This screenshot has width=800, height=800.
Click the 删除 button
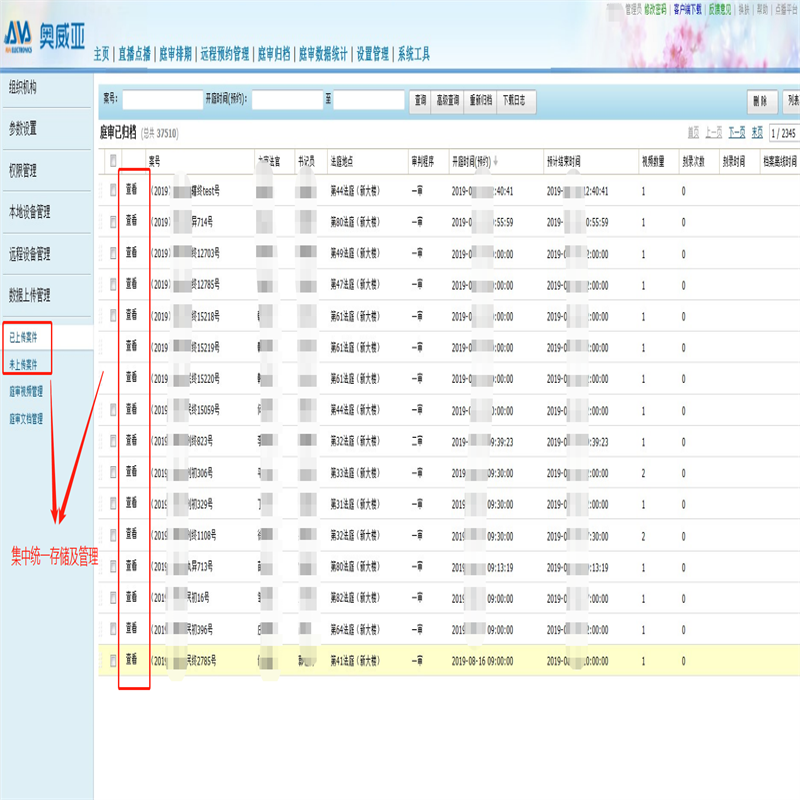coord(762,101)
